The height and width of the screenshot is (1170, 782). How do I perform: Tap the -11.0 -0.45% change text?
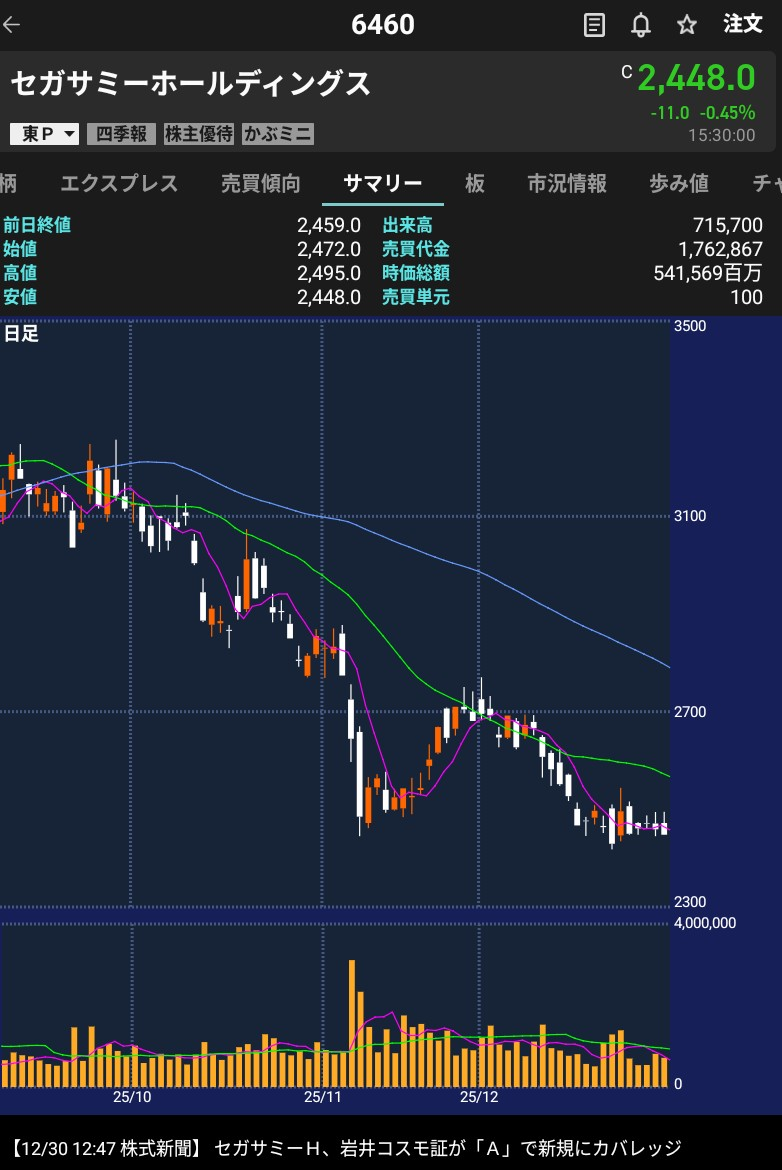point(702,113)
